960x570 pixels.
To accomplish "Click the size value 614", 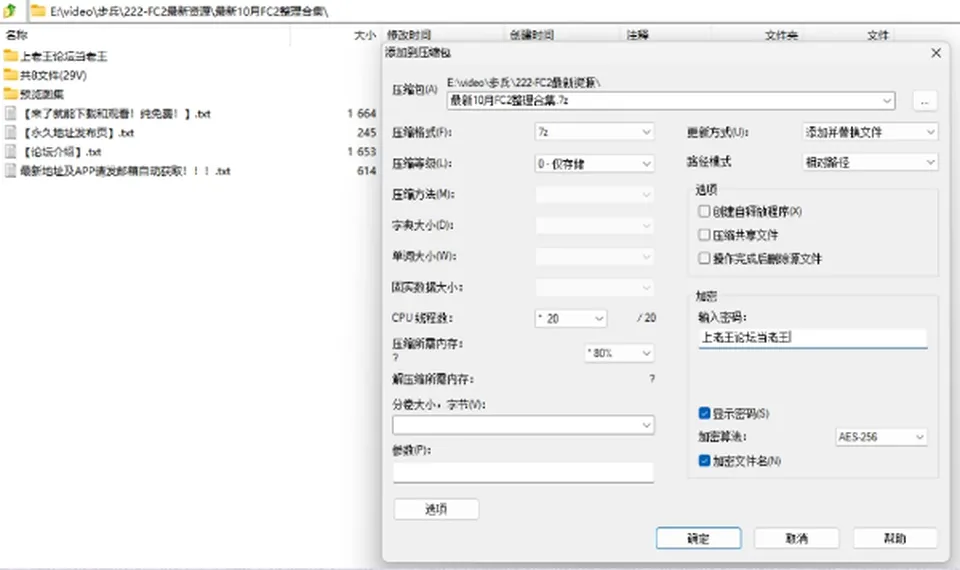I will pos(367,170).
